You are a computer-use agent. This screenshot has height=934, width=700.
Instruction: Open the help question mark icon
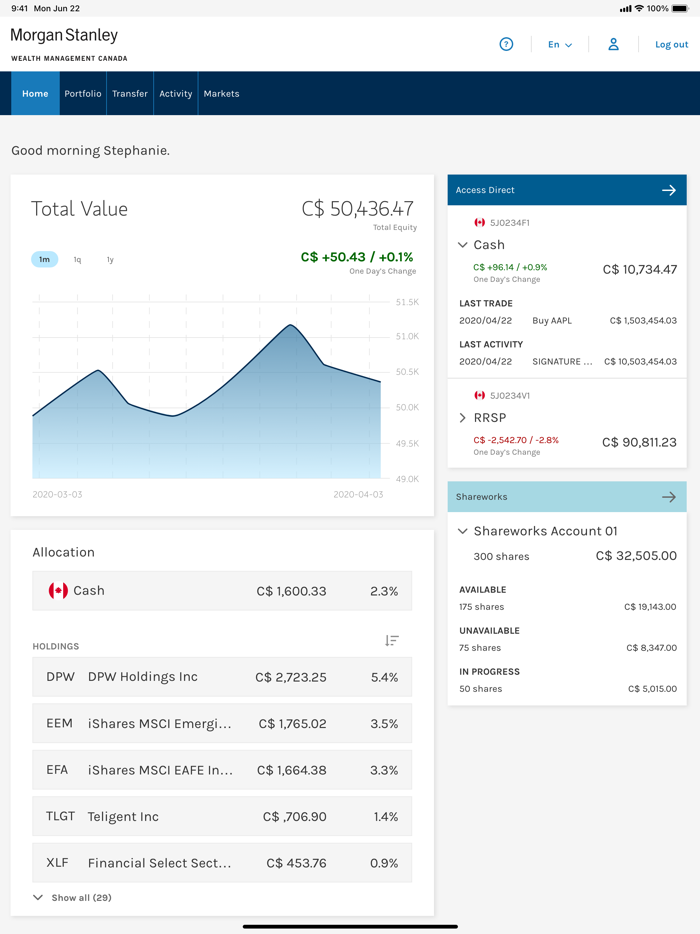pyautogui.click(x=506, y=44)
